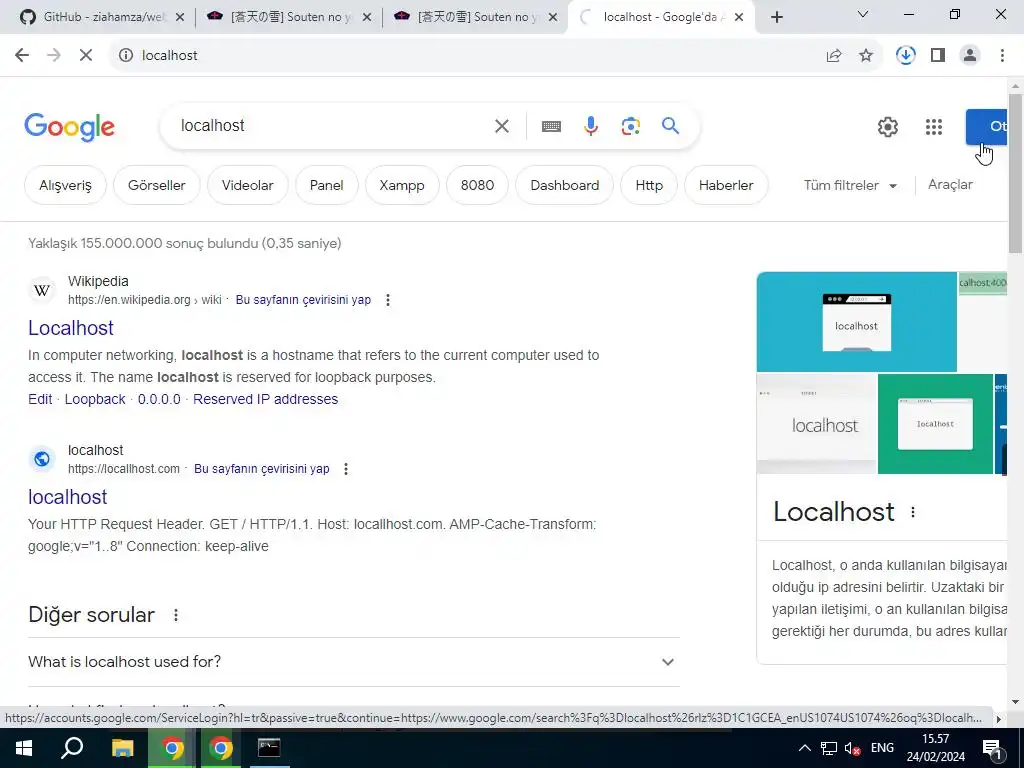Open the tab search chevron in title bar
The height and width of the screenshot is (768, 1024).
(x=863, y=14)
